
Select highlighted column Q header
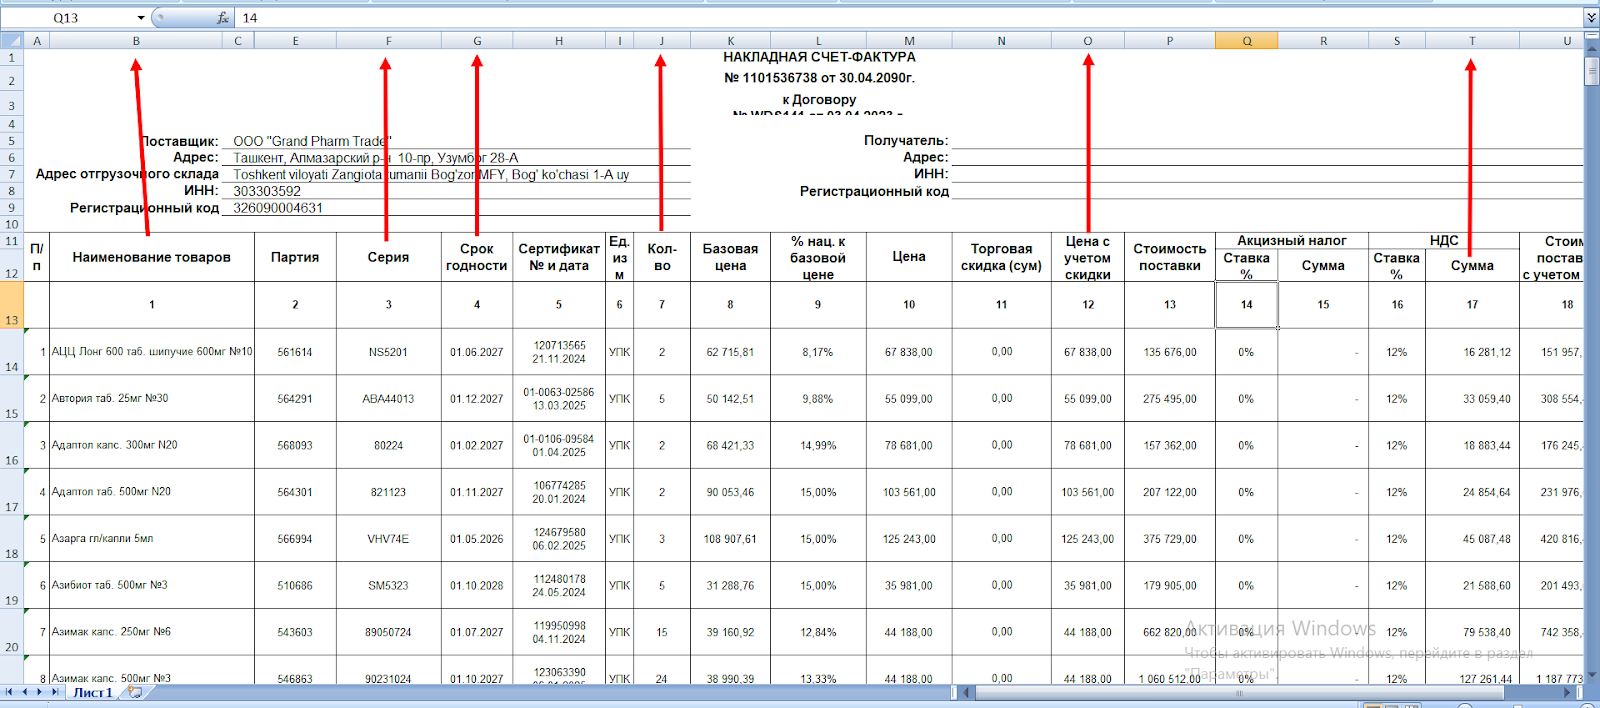(1247, 41)
